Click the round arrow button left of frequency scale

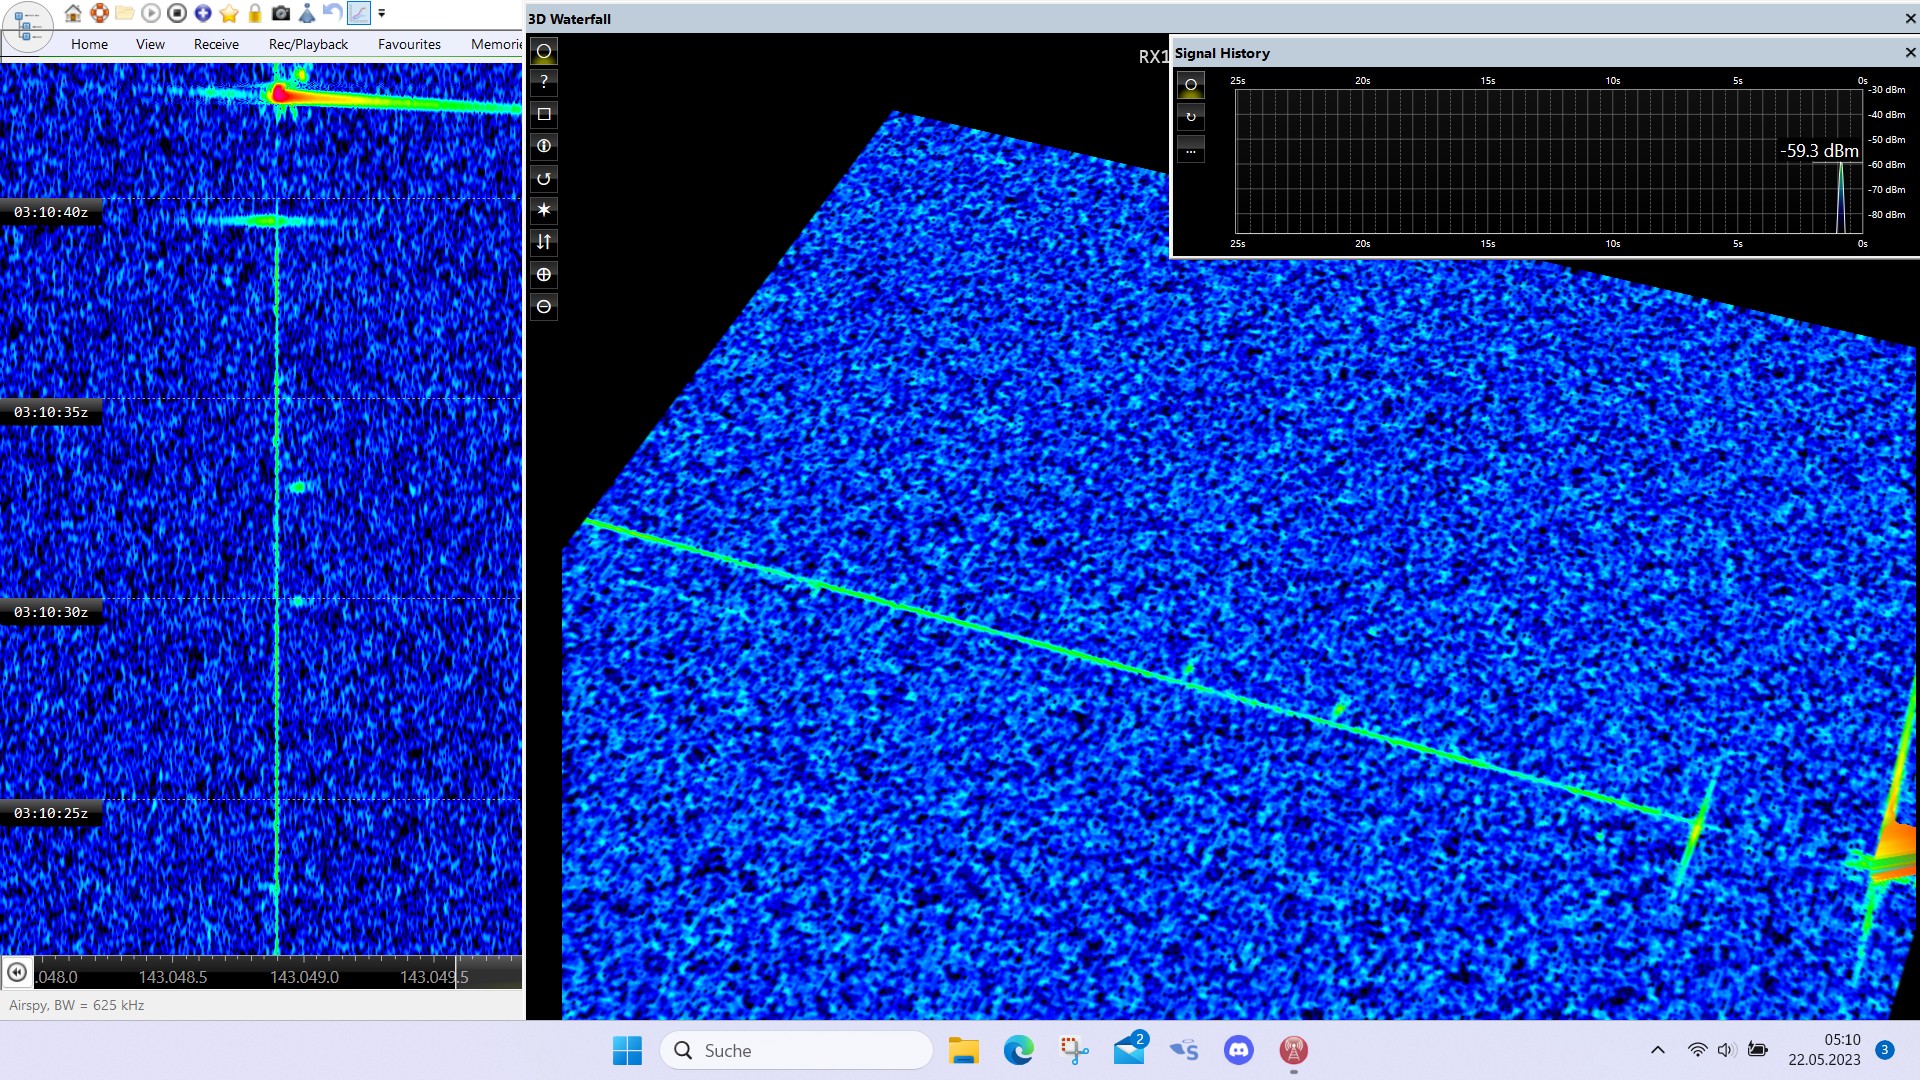click(17, 972)
